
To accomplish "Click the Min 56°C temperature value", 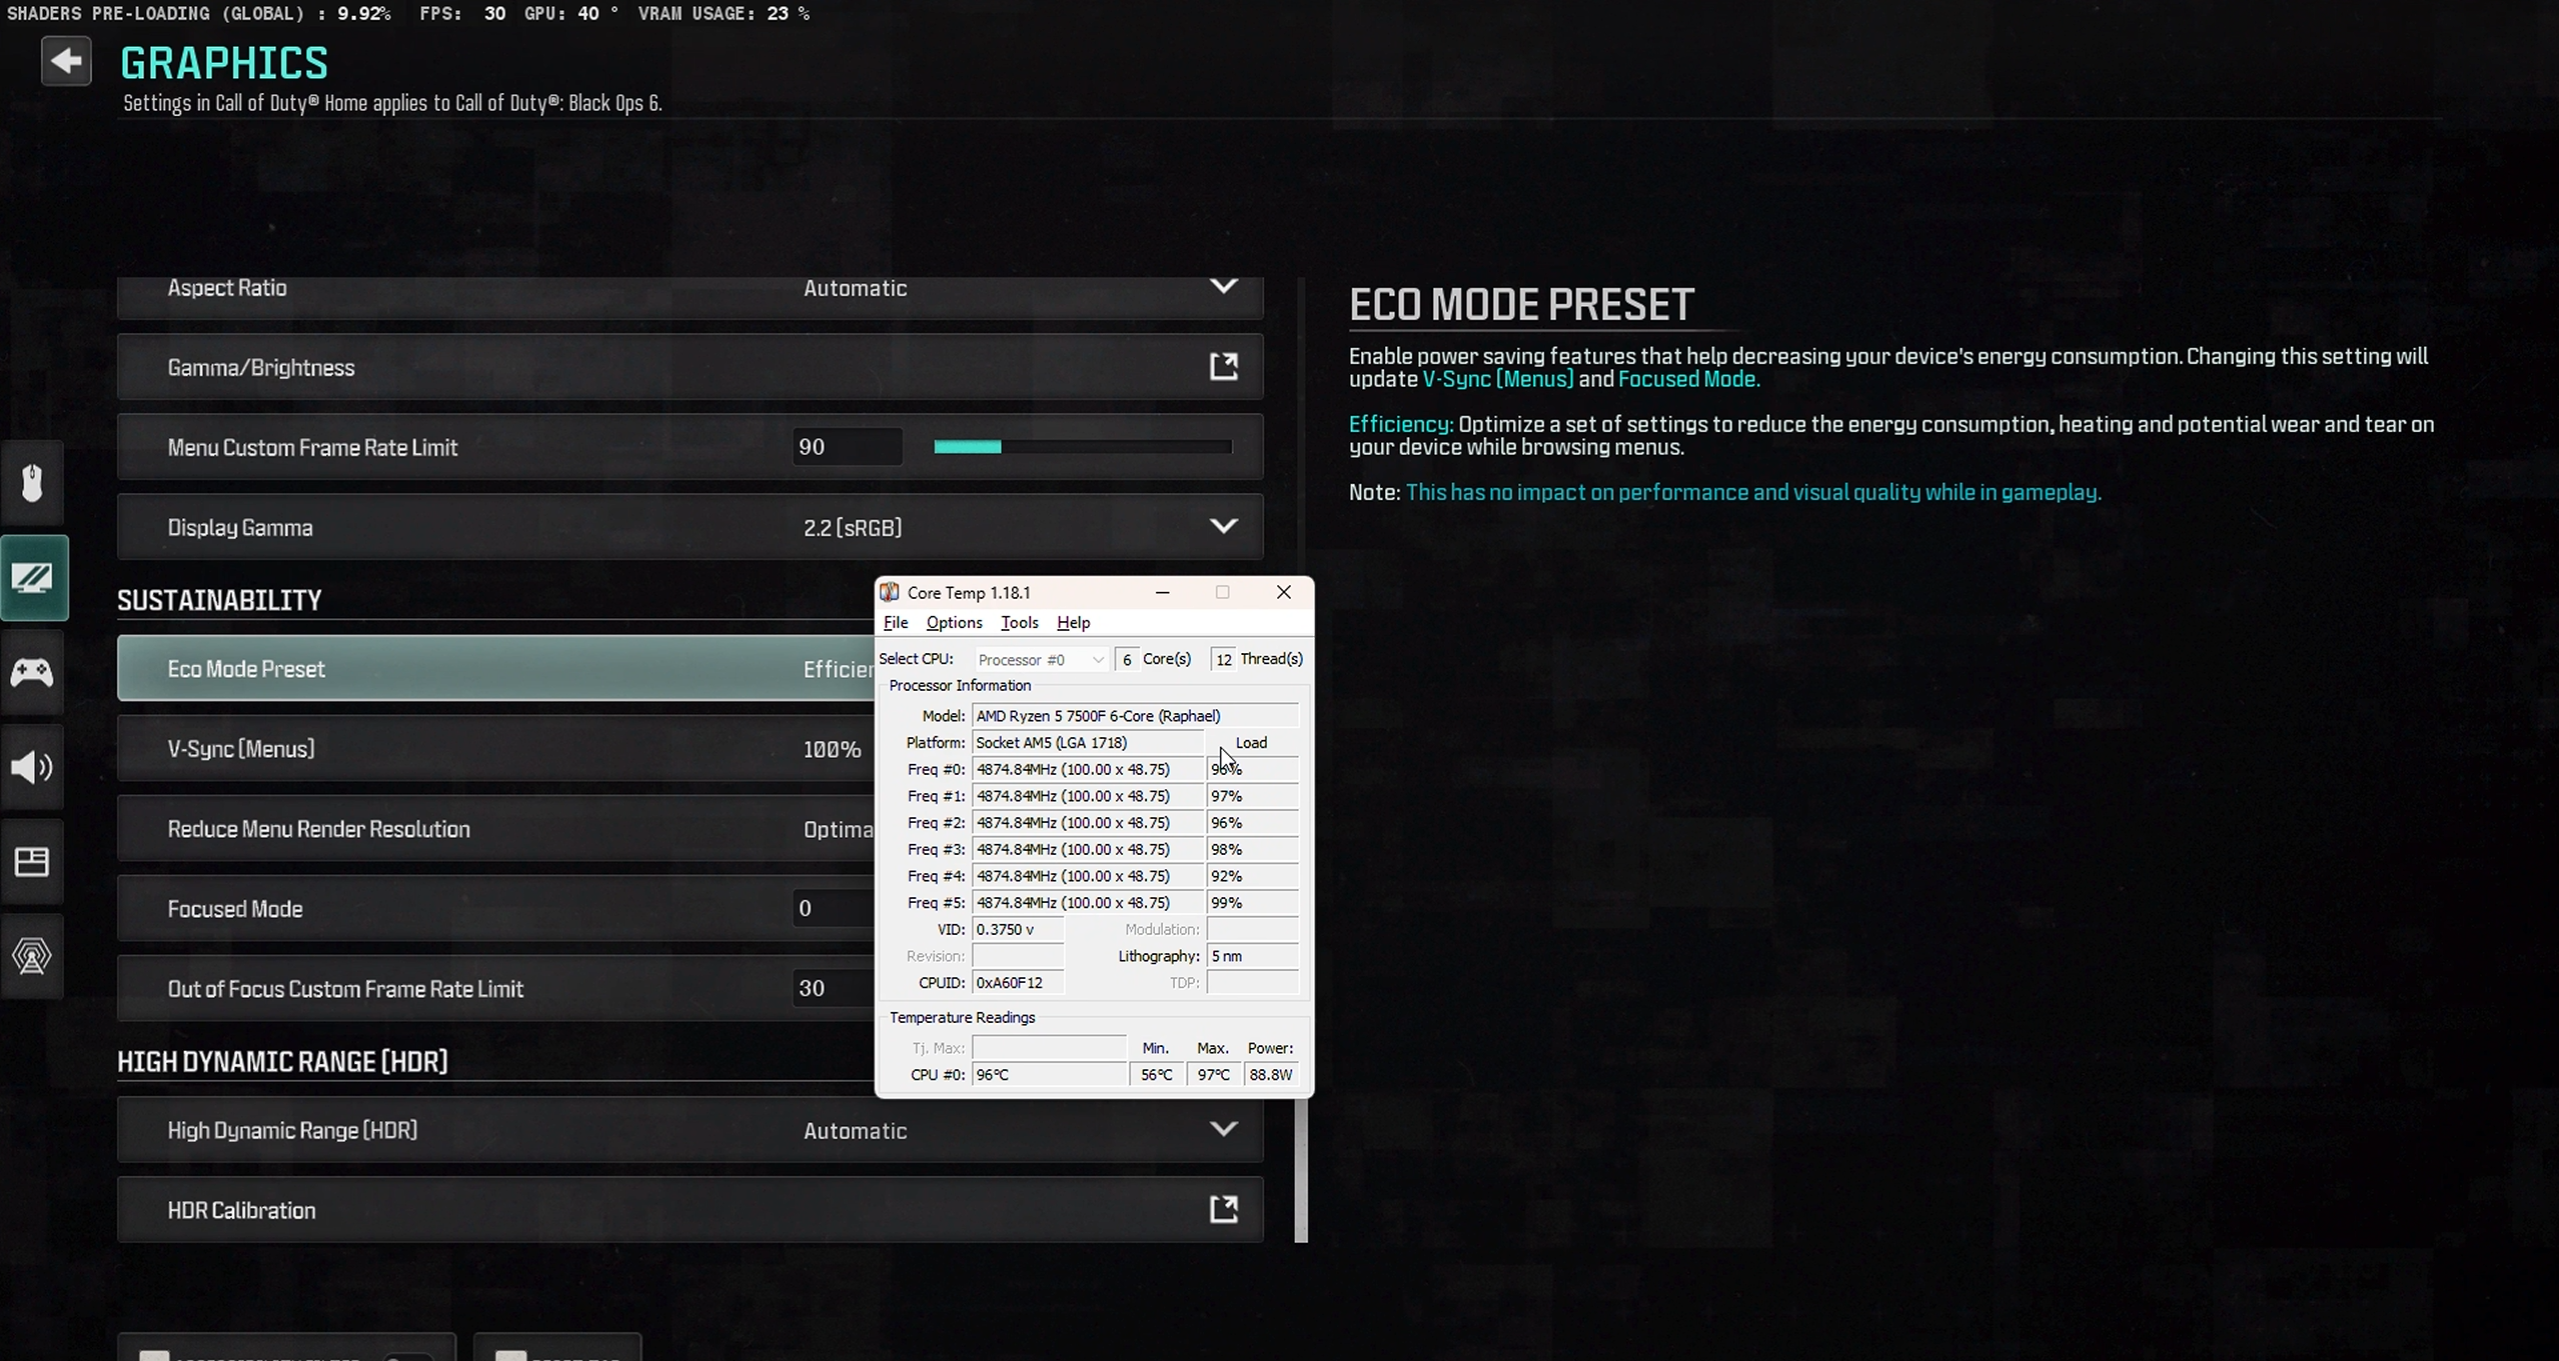I will (x=1157, y=1074).
